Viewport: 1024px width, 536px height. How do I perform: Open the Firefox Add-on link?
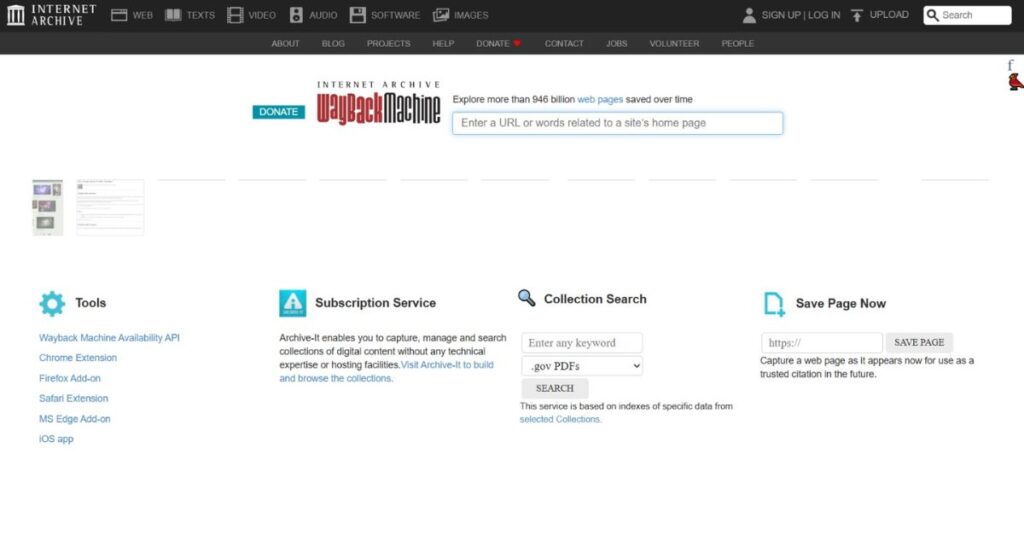pos(70,378)
